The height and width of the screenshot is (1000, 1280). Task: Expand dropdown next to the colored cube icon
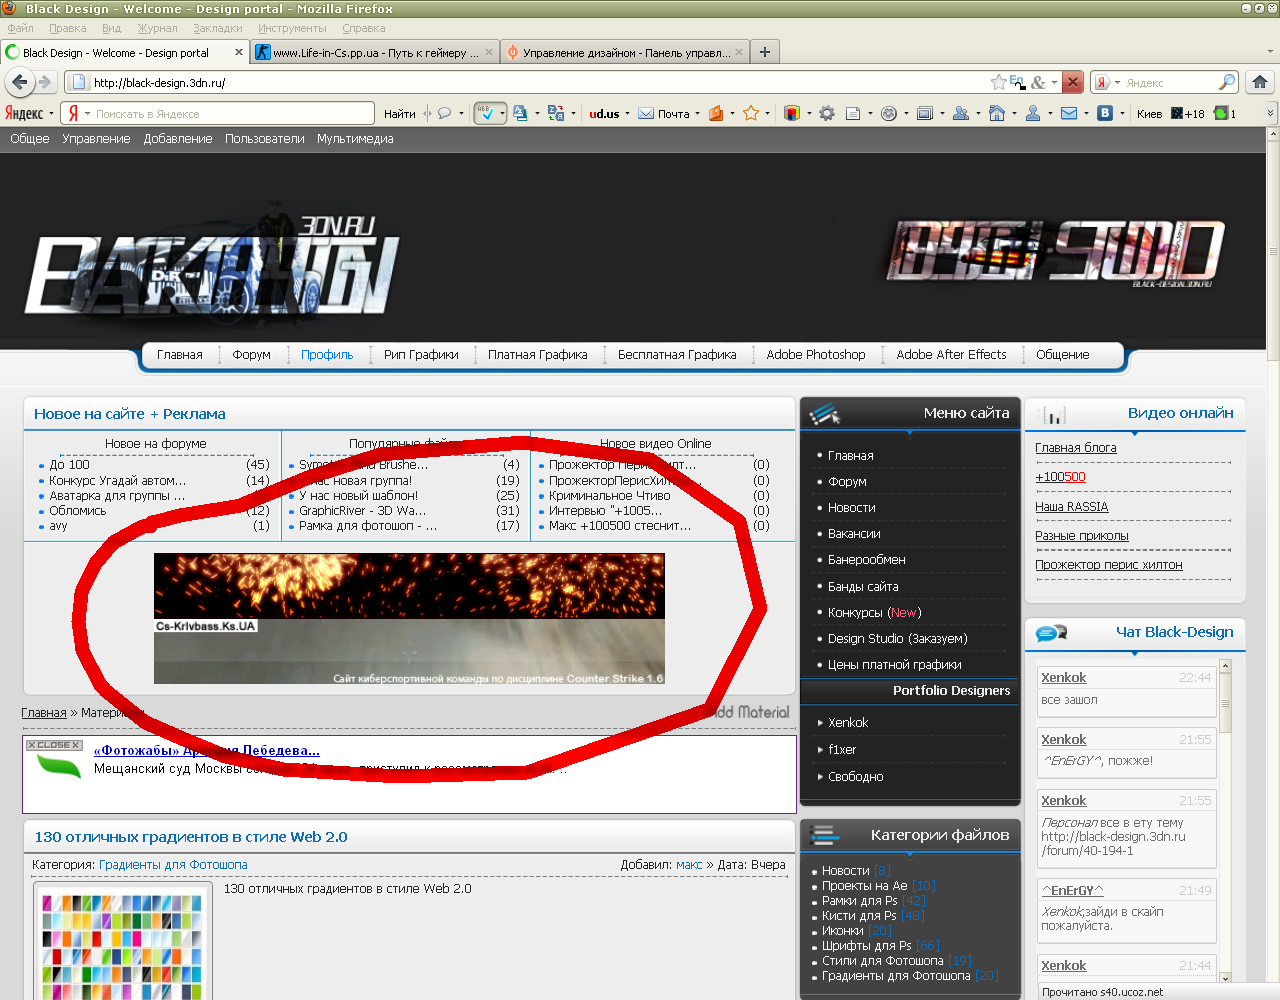pos(808,113)
